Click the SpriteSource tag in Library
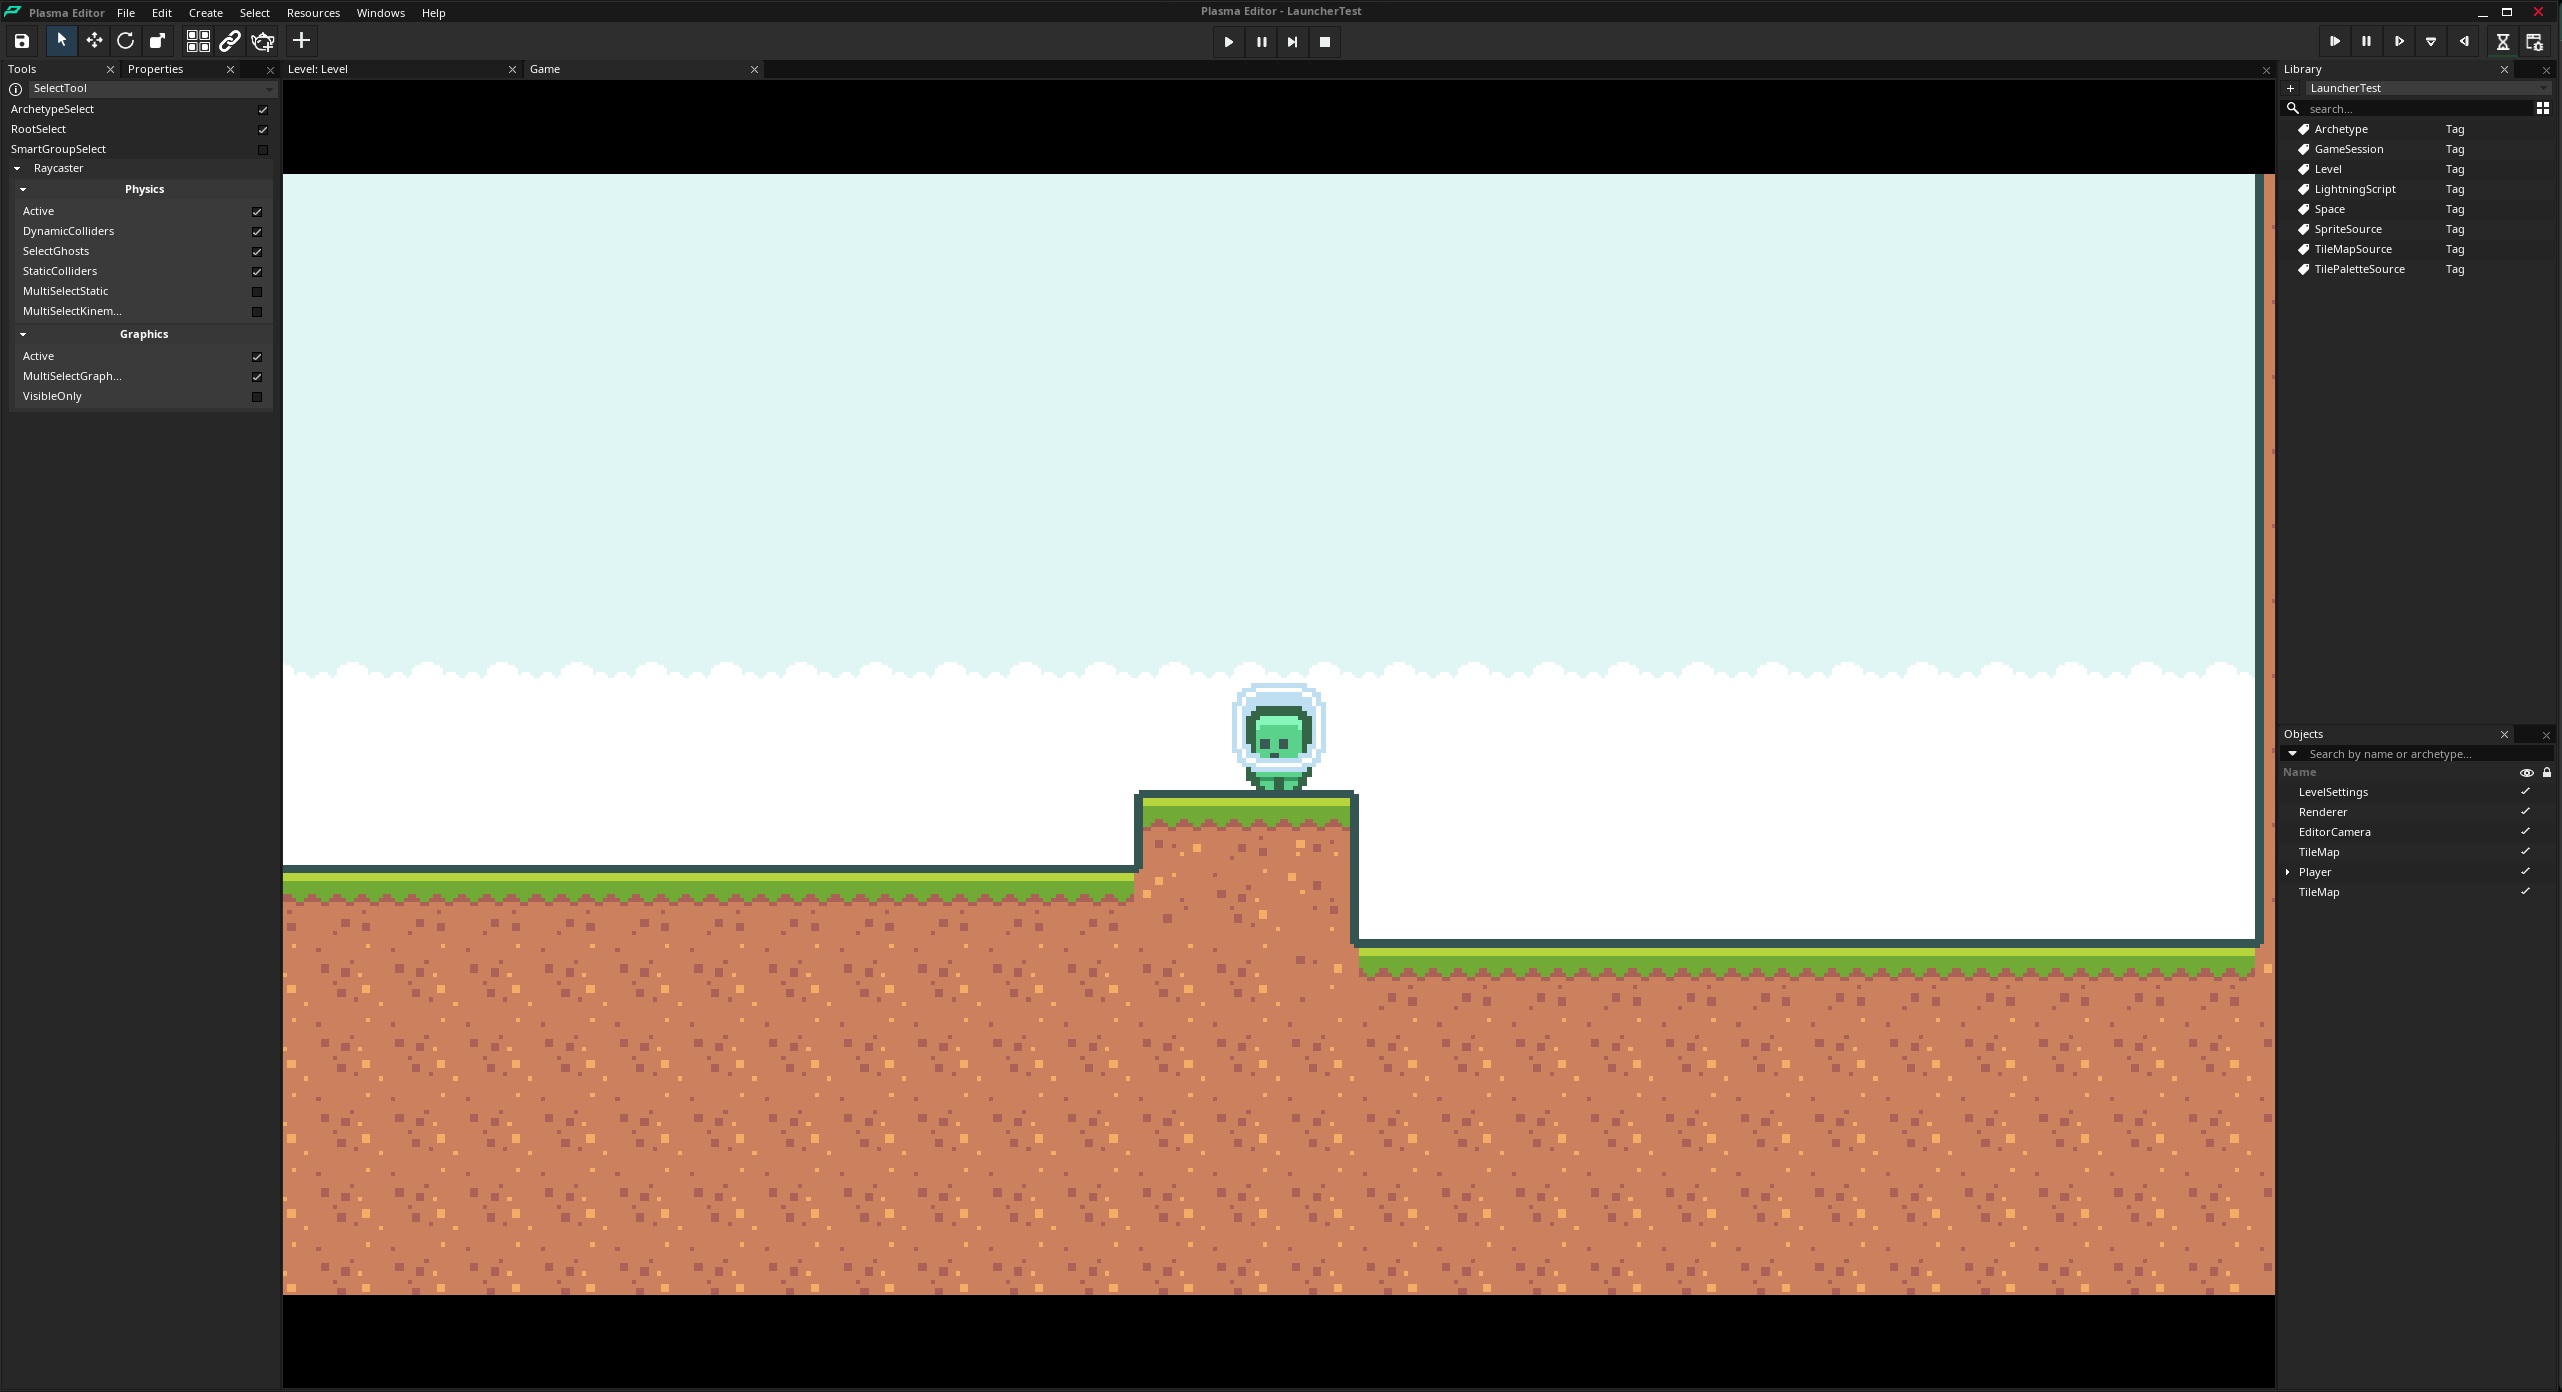This screenshot has width=2562, height=1392. (x=2347, y=229)
